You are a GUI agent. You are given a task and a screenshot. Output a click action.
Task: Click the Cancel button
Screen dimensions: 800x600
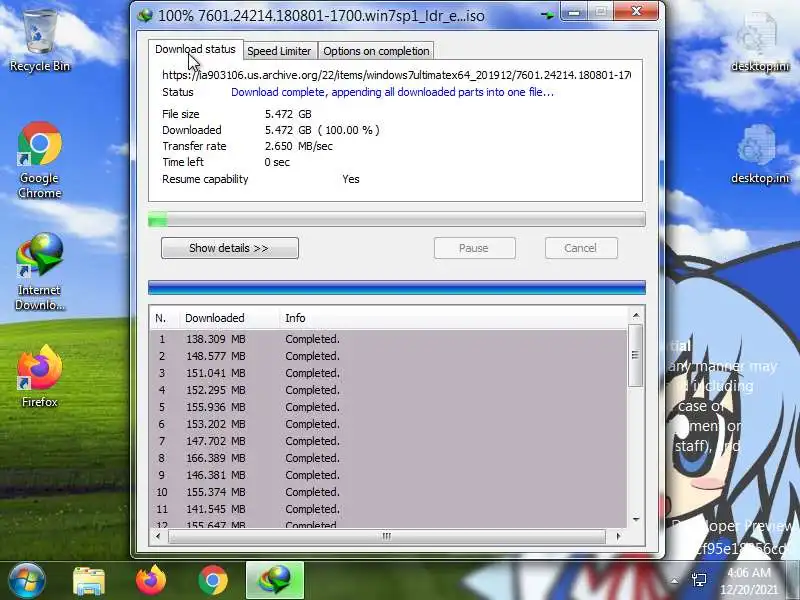[x=581, y=248]
